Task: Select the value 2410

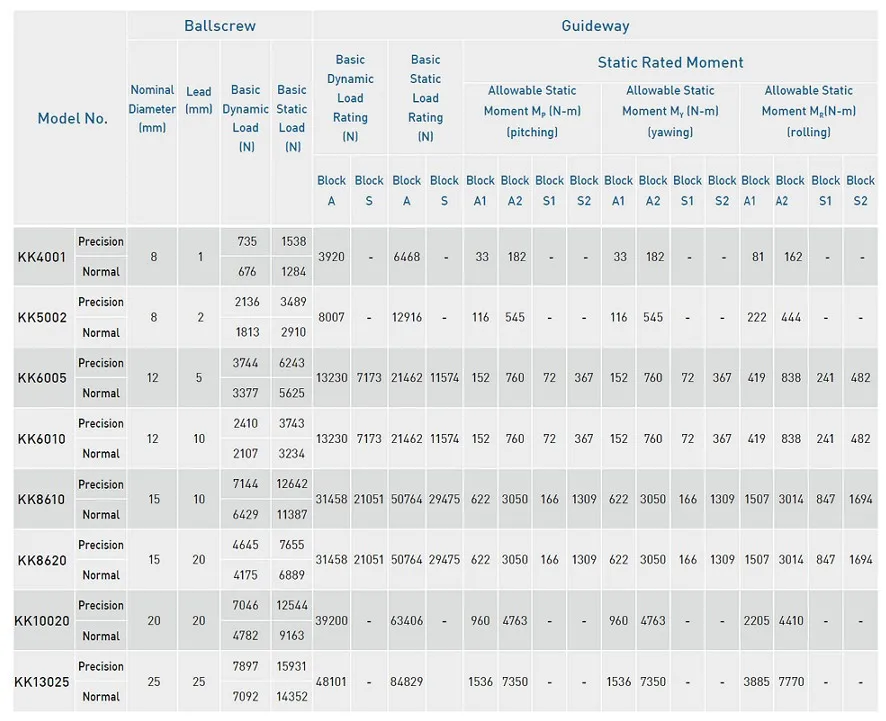Action: click(245, 424)
